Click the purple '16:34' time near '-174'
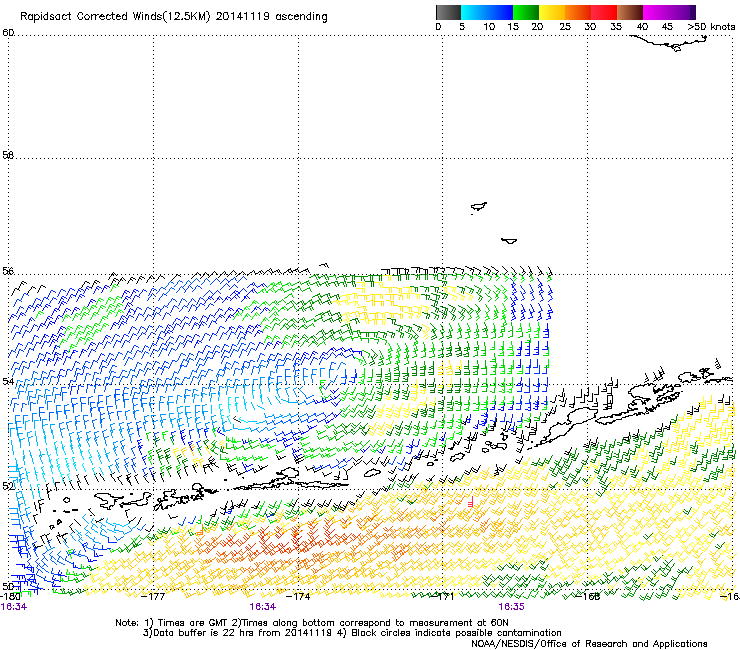Image resolution: width=740 pixels, height=650 pixels. (263, 607)
